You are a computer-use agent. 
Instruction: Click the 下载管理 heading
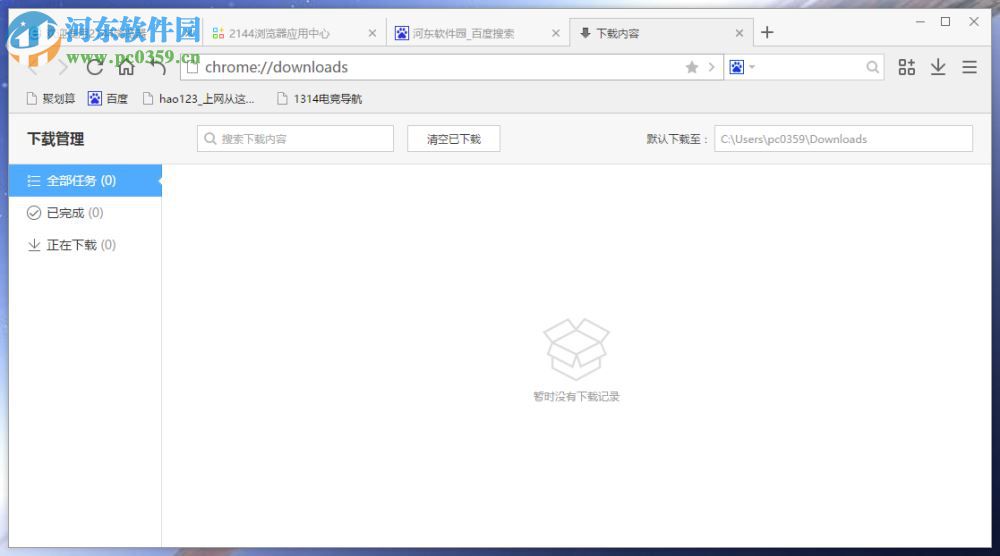click(55, 139)
